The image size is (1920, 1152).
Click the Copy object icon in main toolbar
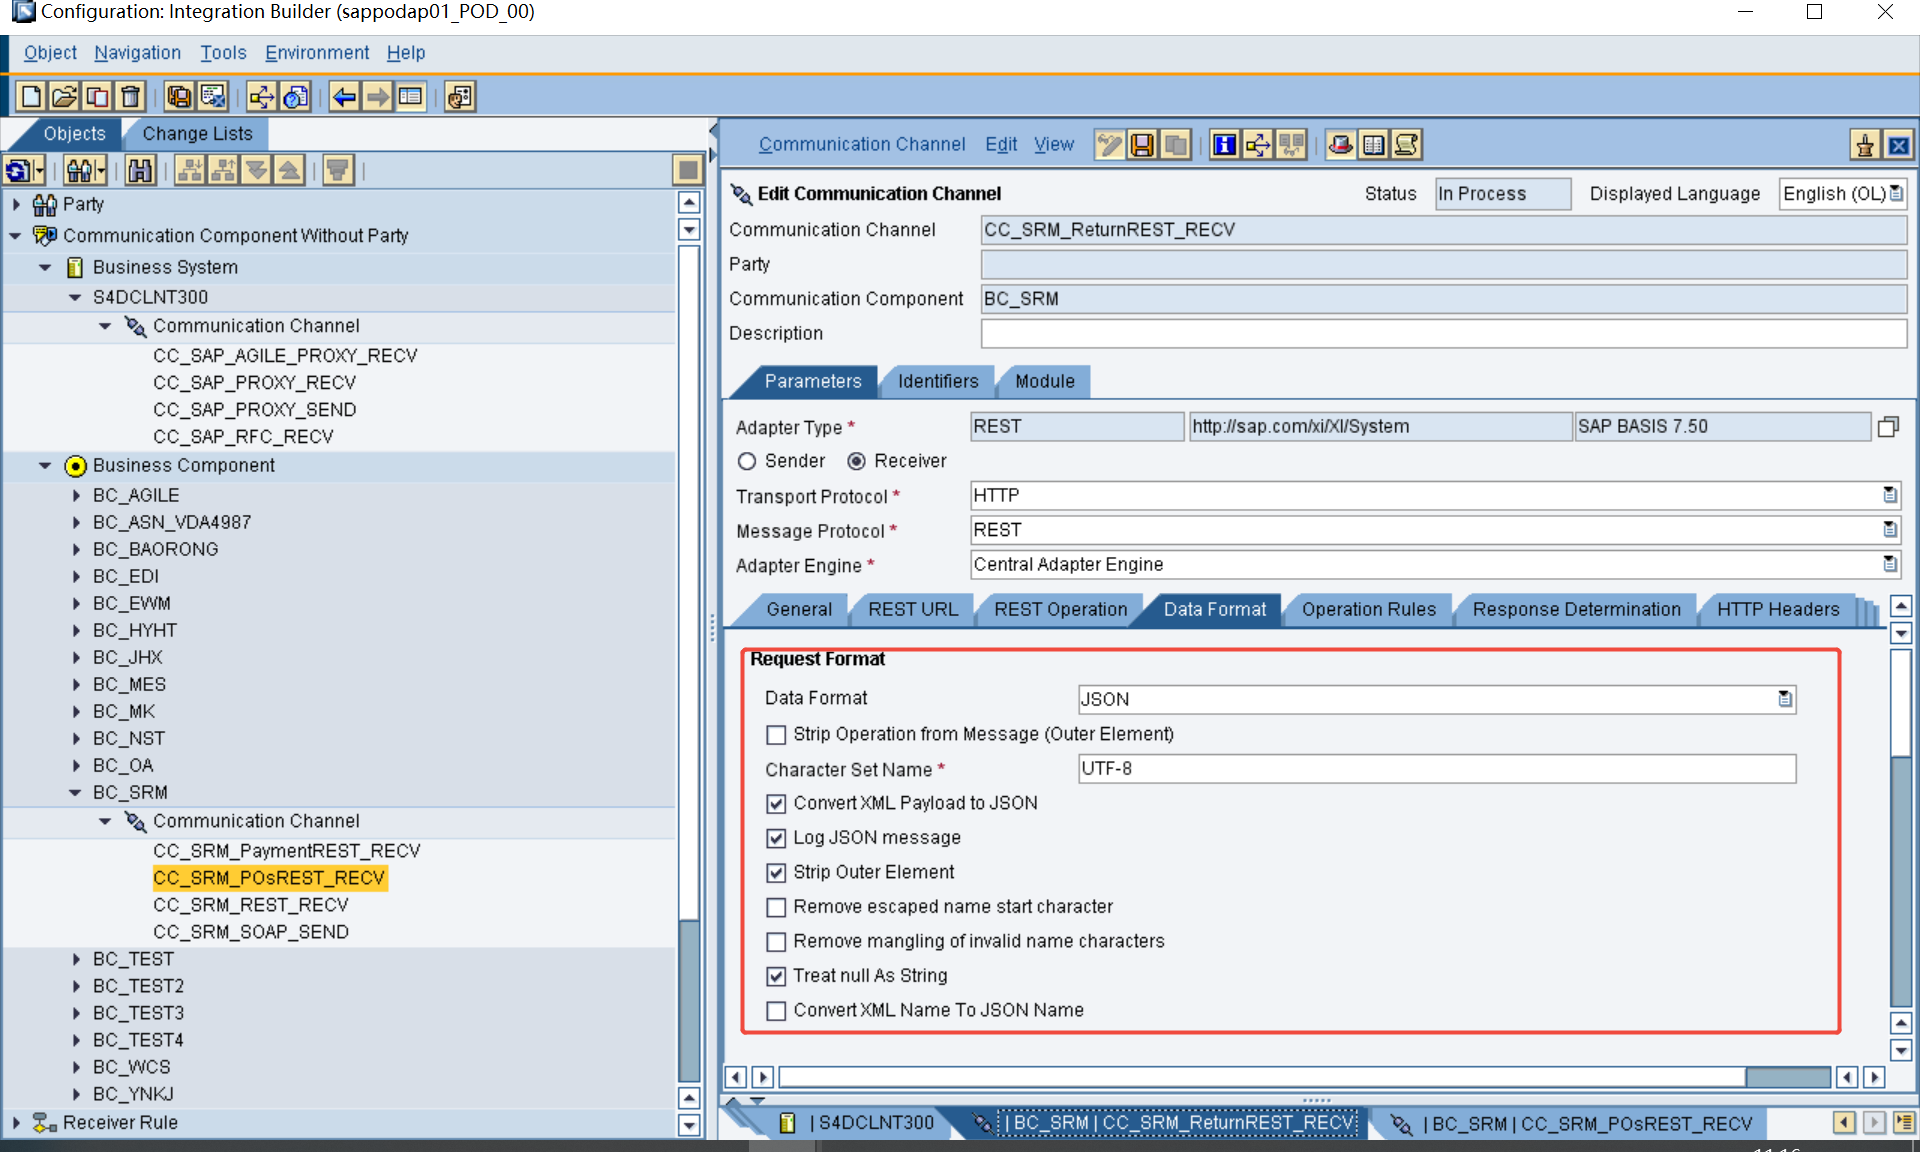click(97, 97)
